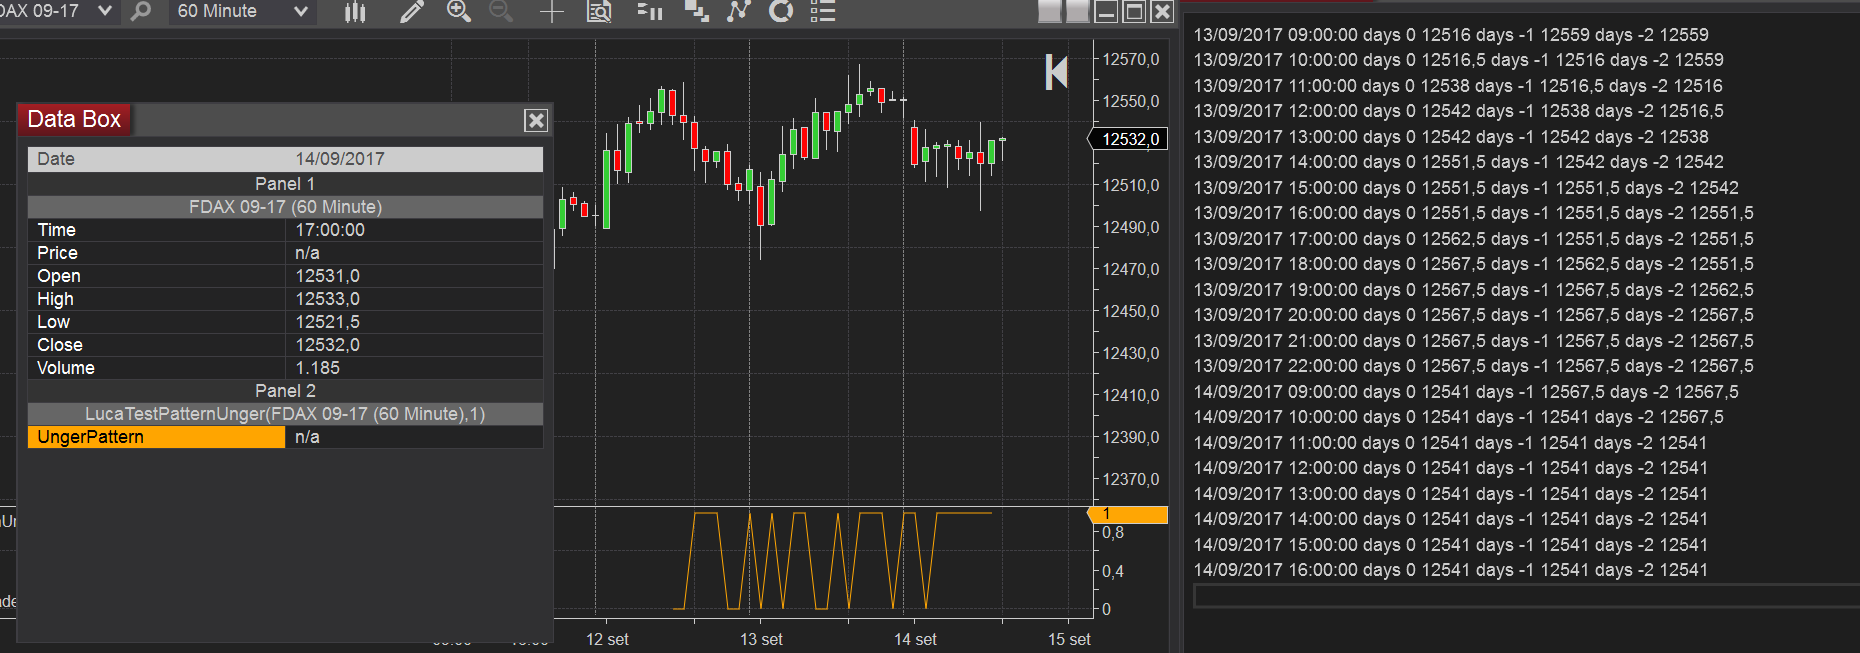1860x653 pixels.
Task: Click the Price n/a cell
Action: click(x=414, y=253)
